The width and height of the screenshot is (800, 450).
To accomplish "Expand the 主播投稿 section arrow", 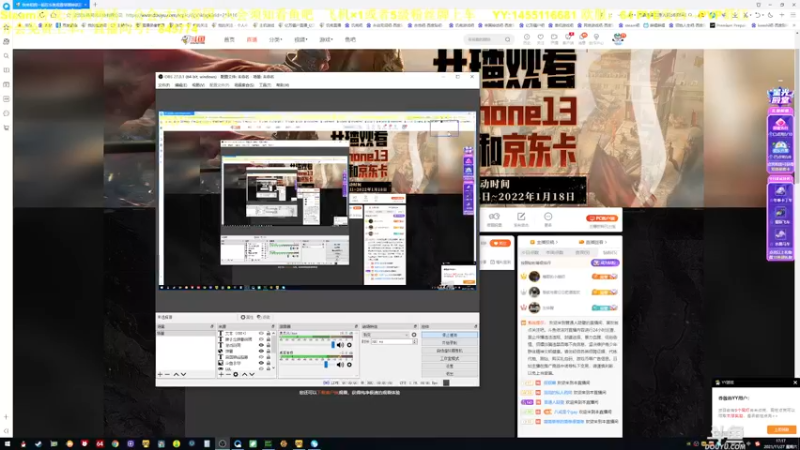I will [x=557, y=242].
